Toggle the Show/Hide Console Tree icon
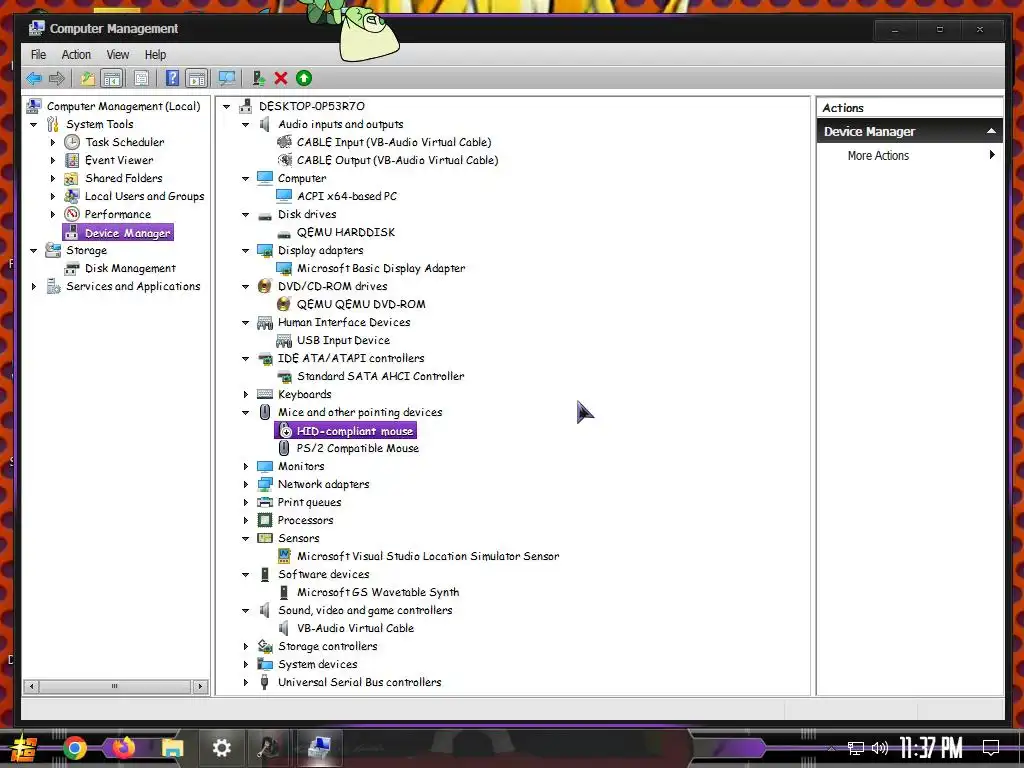Image resolution: width=1024 pixels, height=768 pixels. click(x=112, y=79)
